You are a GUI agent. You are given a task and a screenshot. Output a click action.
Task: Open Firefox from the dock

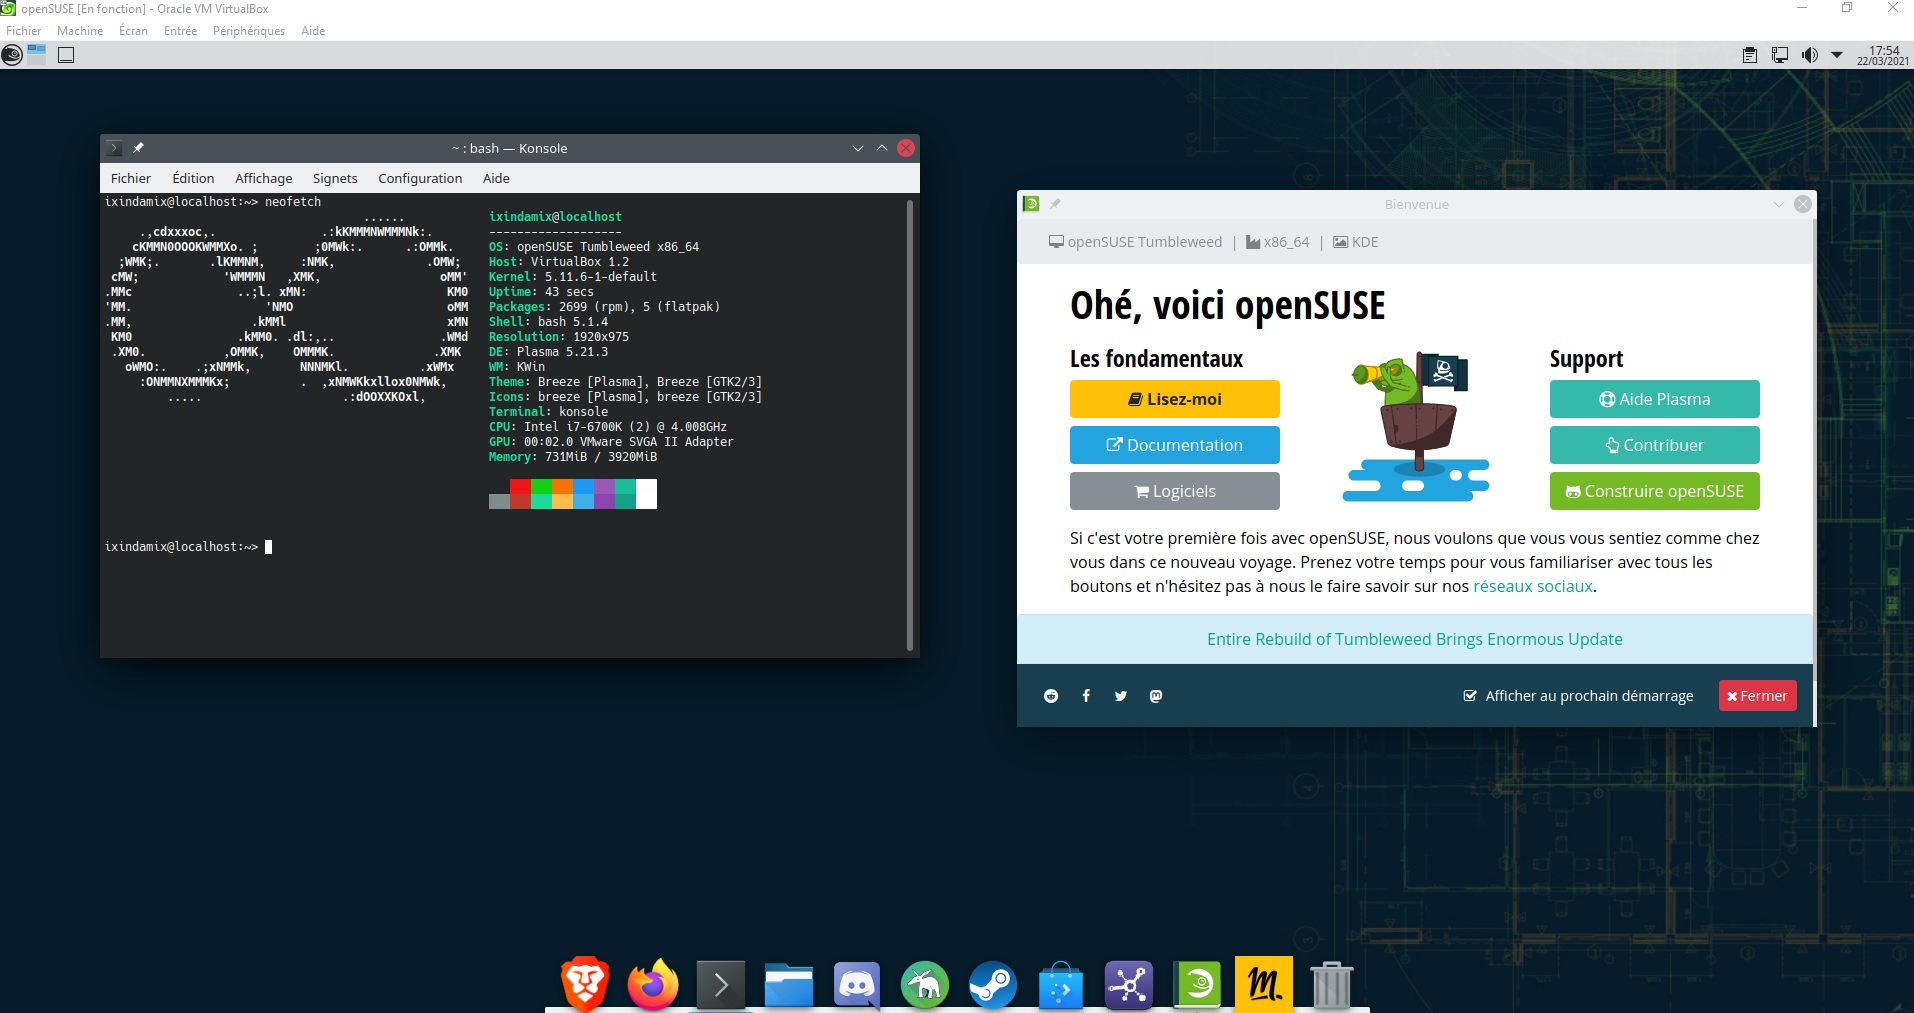[x=653, y=984]
